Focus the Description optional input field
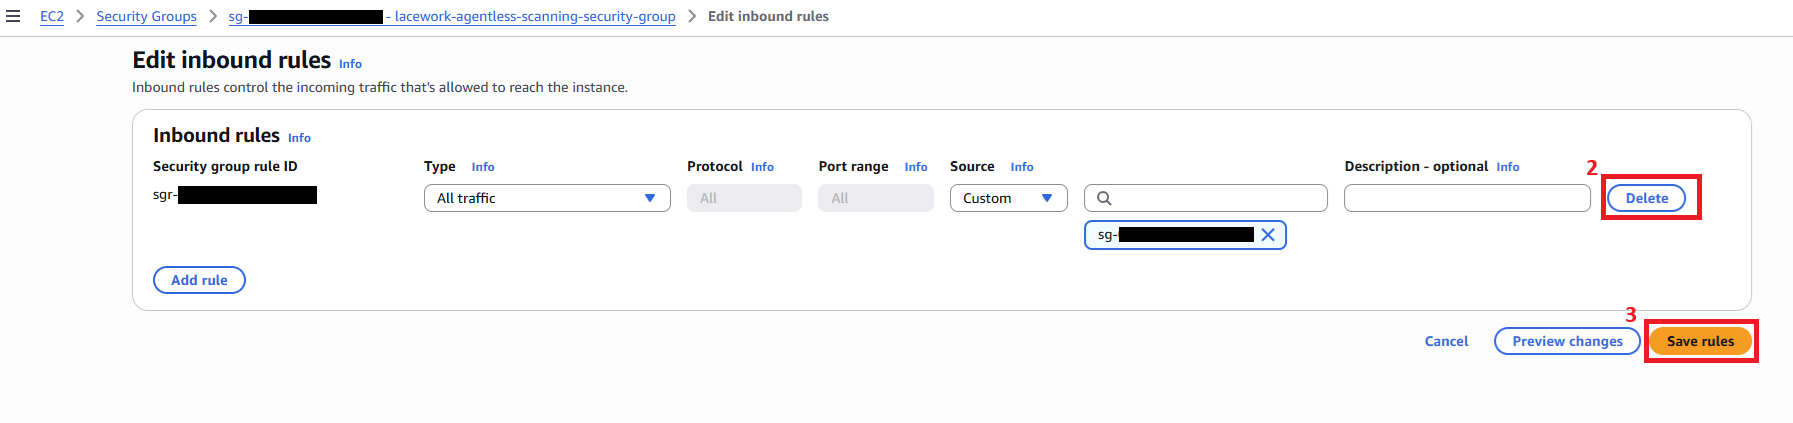This screenshot has height=423, width=1793. click(1467, 198)
